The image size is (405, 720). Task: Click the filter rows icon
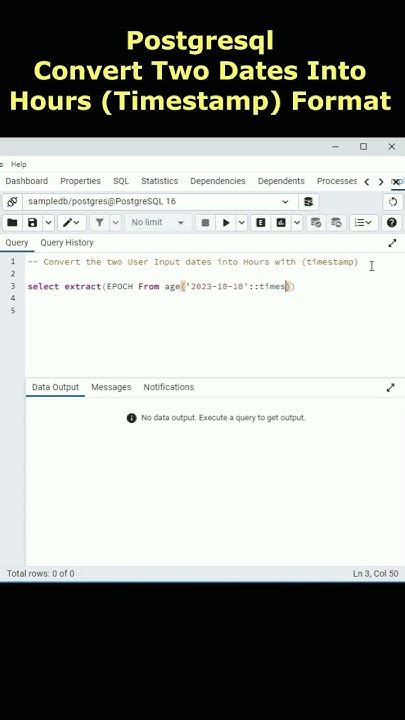pos(99,223)
